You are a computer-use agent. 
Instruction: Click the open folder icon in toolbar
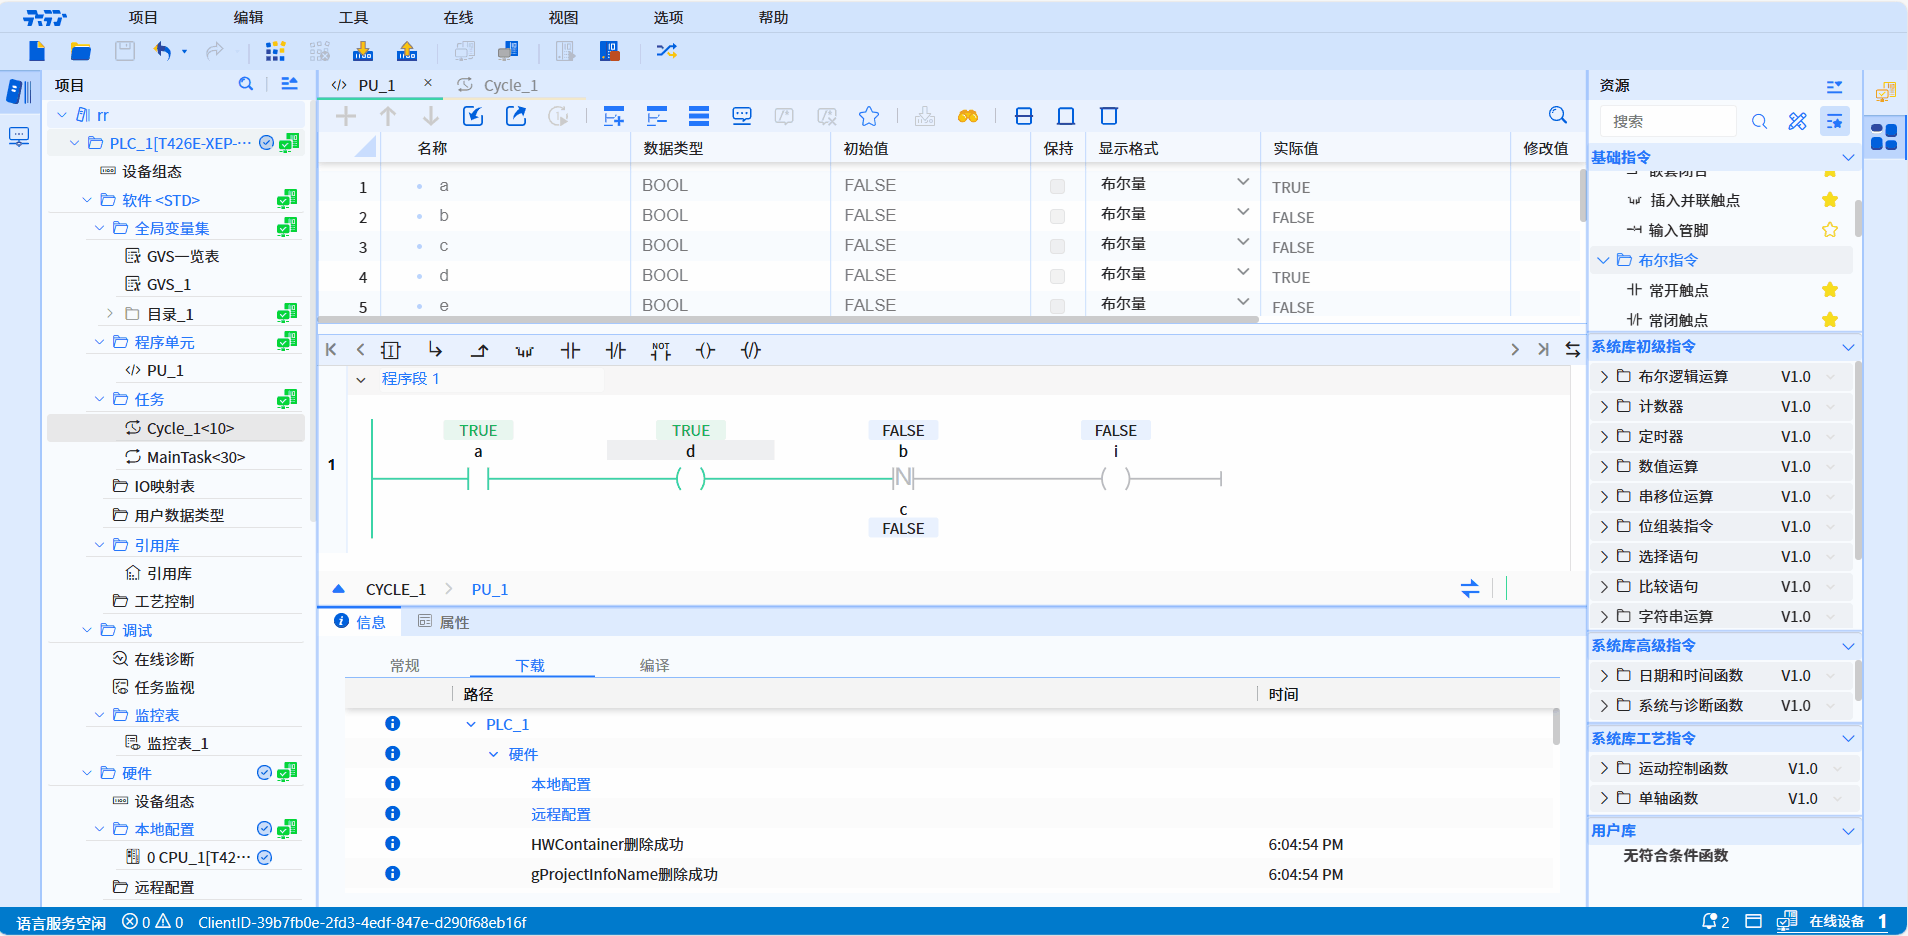pyautogui.click(x=81, y=51)
